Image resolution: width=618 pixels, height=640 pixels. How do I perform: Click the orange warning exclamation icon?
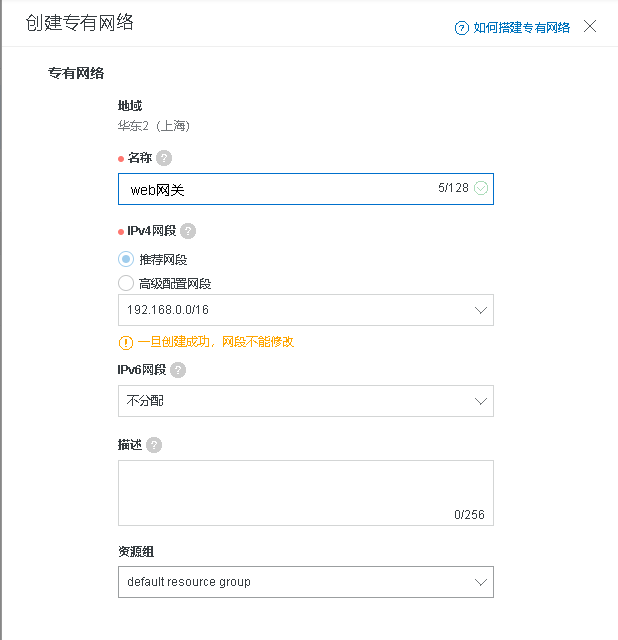pyautogui.click(x=126, y=342)
